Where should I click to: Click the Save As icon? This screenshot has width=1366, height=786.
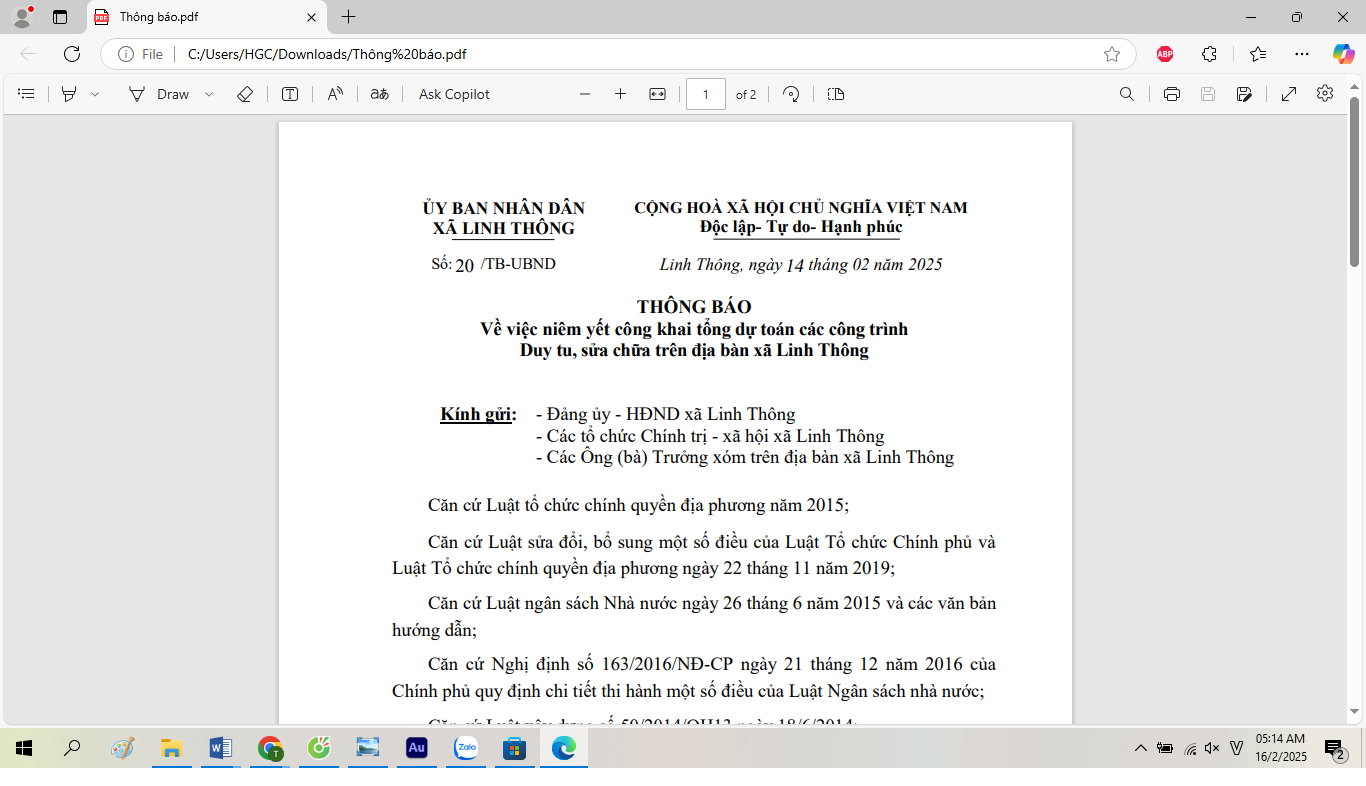click(x=1244, y=94)
